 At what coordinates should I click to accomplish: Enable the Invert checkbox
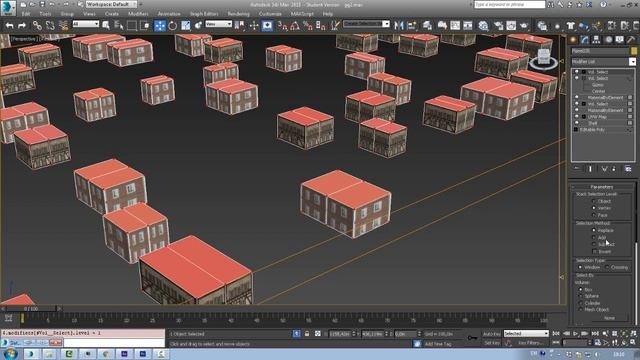click(x=594, y=251)
